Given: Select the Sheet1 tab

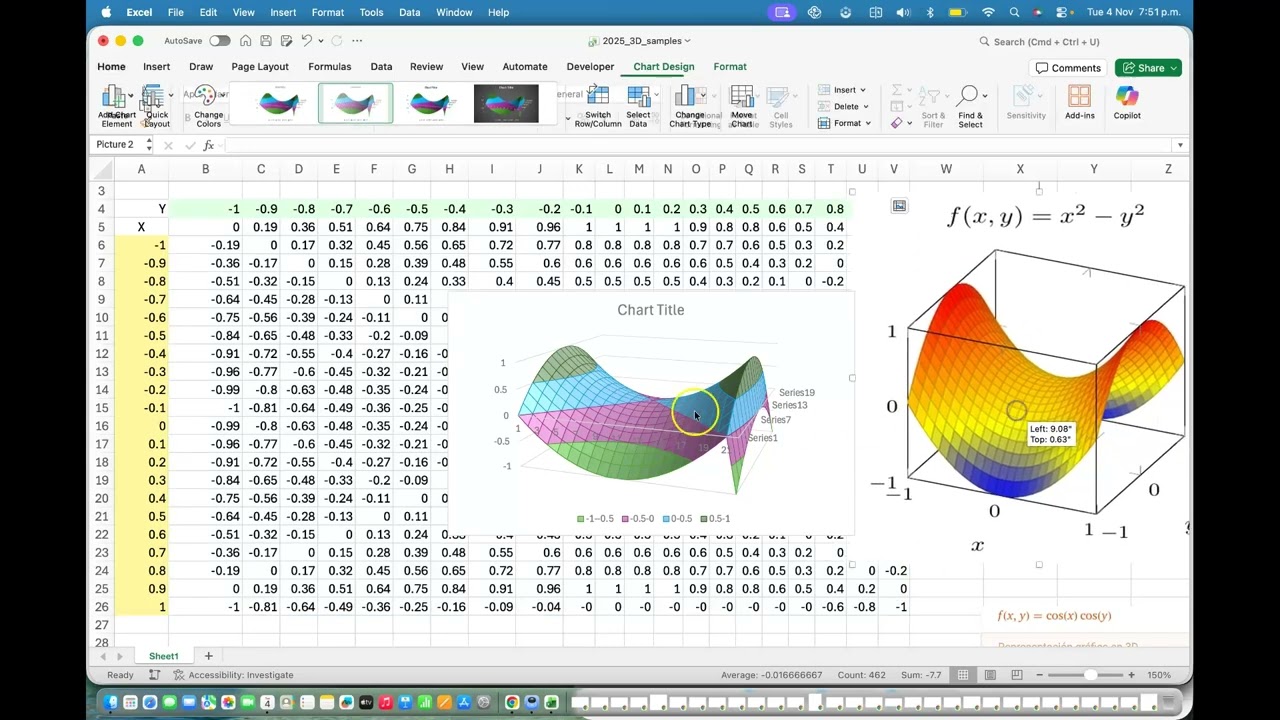Looking at the screenshot, I should coord(164,656).
